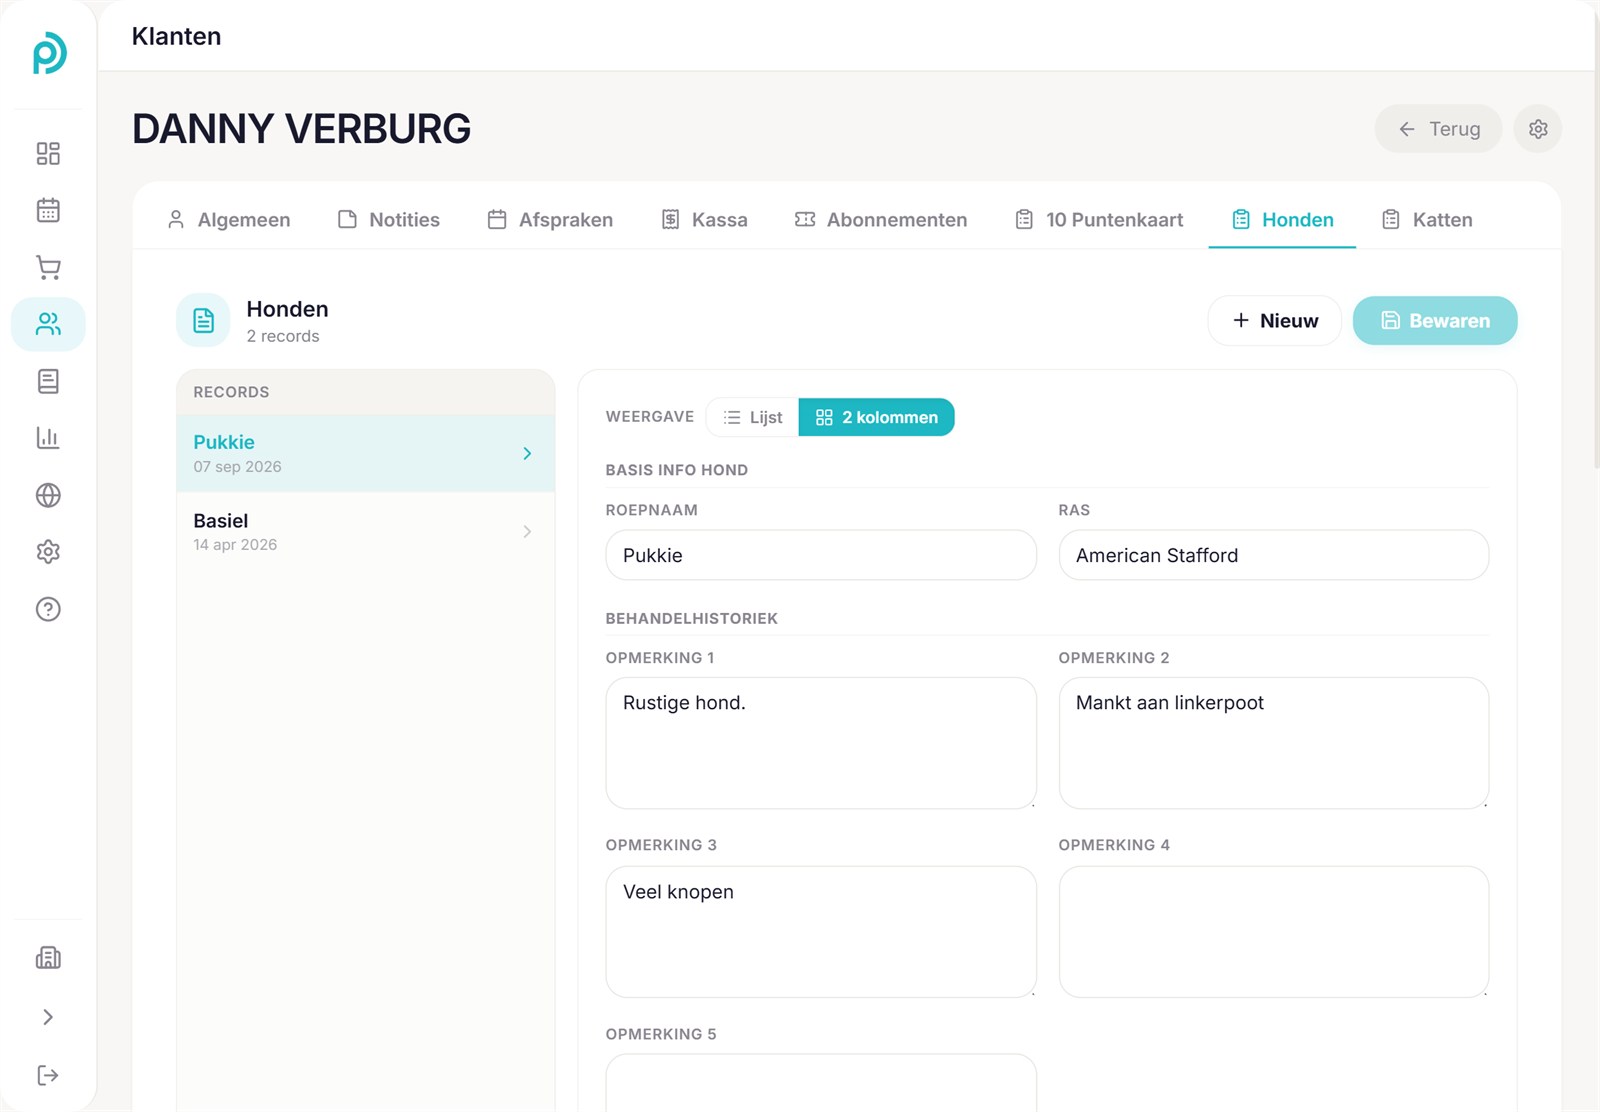The image size is (1600, 1112).
Task: Select the Pukkie record
Action: 366,453
